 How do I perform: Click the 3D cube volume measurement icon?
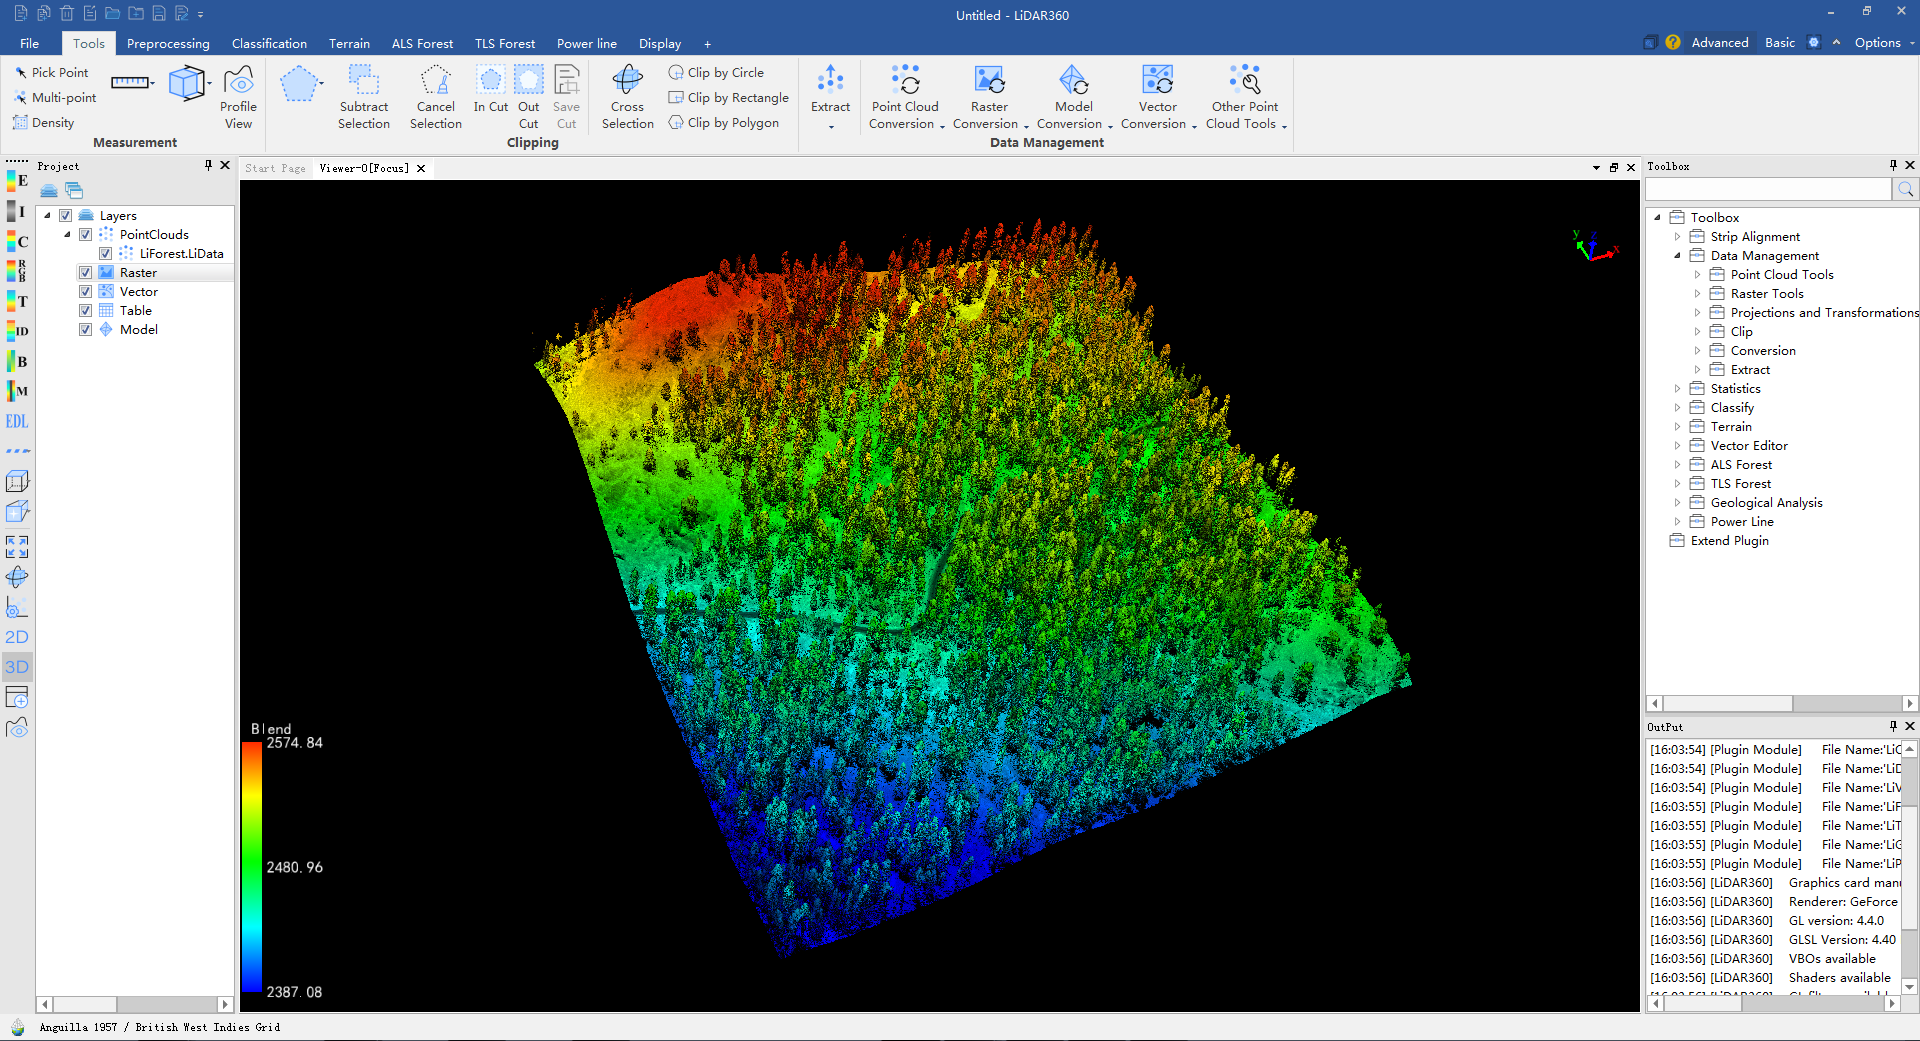coord(186,83)
